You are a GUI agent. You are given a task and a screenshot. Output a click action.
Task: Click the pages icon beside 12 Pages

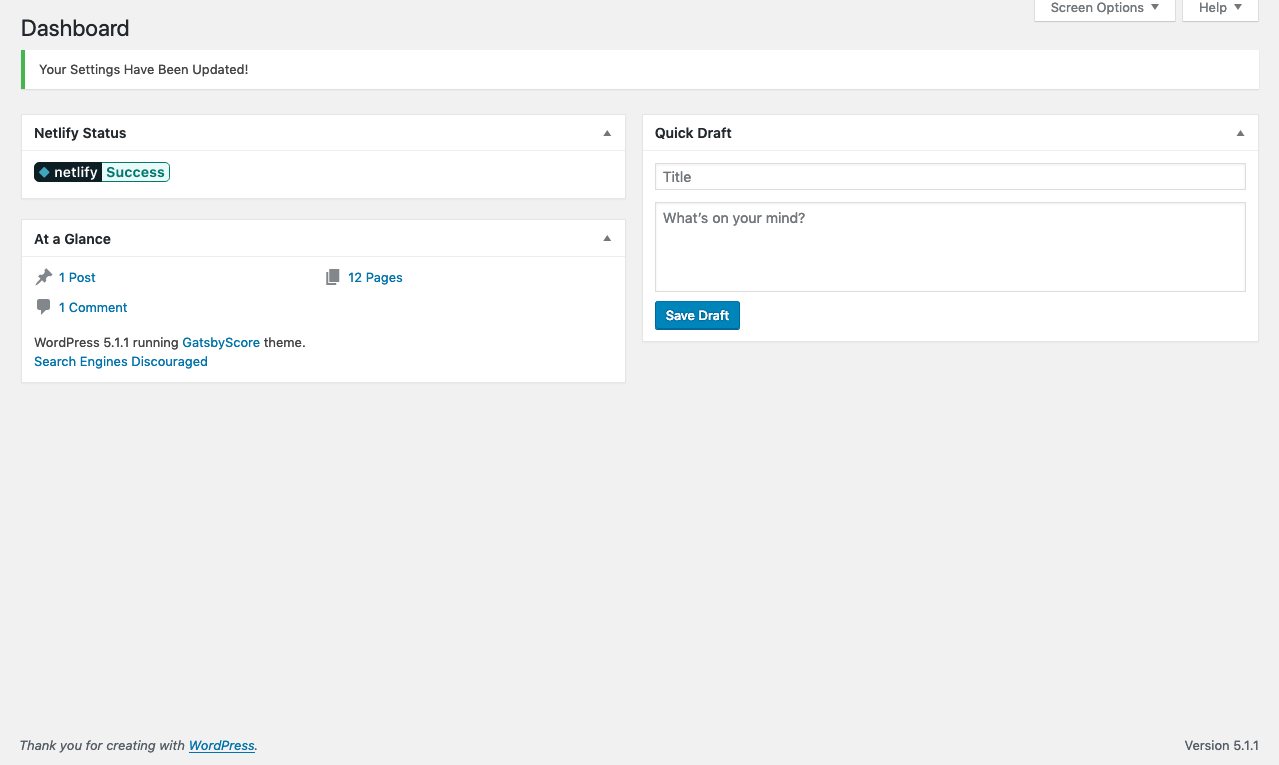point(333,277)
